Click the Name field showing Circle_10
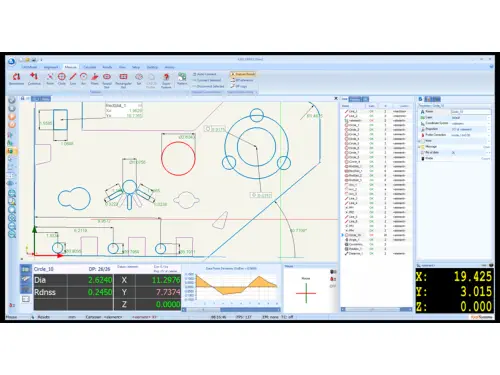The image size is (500, 375). [470, 112]
